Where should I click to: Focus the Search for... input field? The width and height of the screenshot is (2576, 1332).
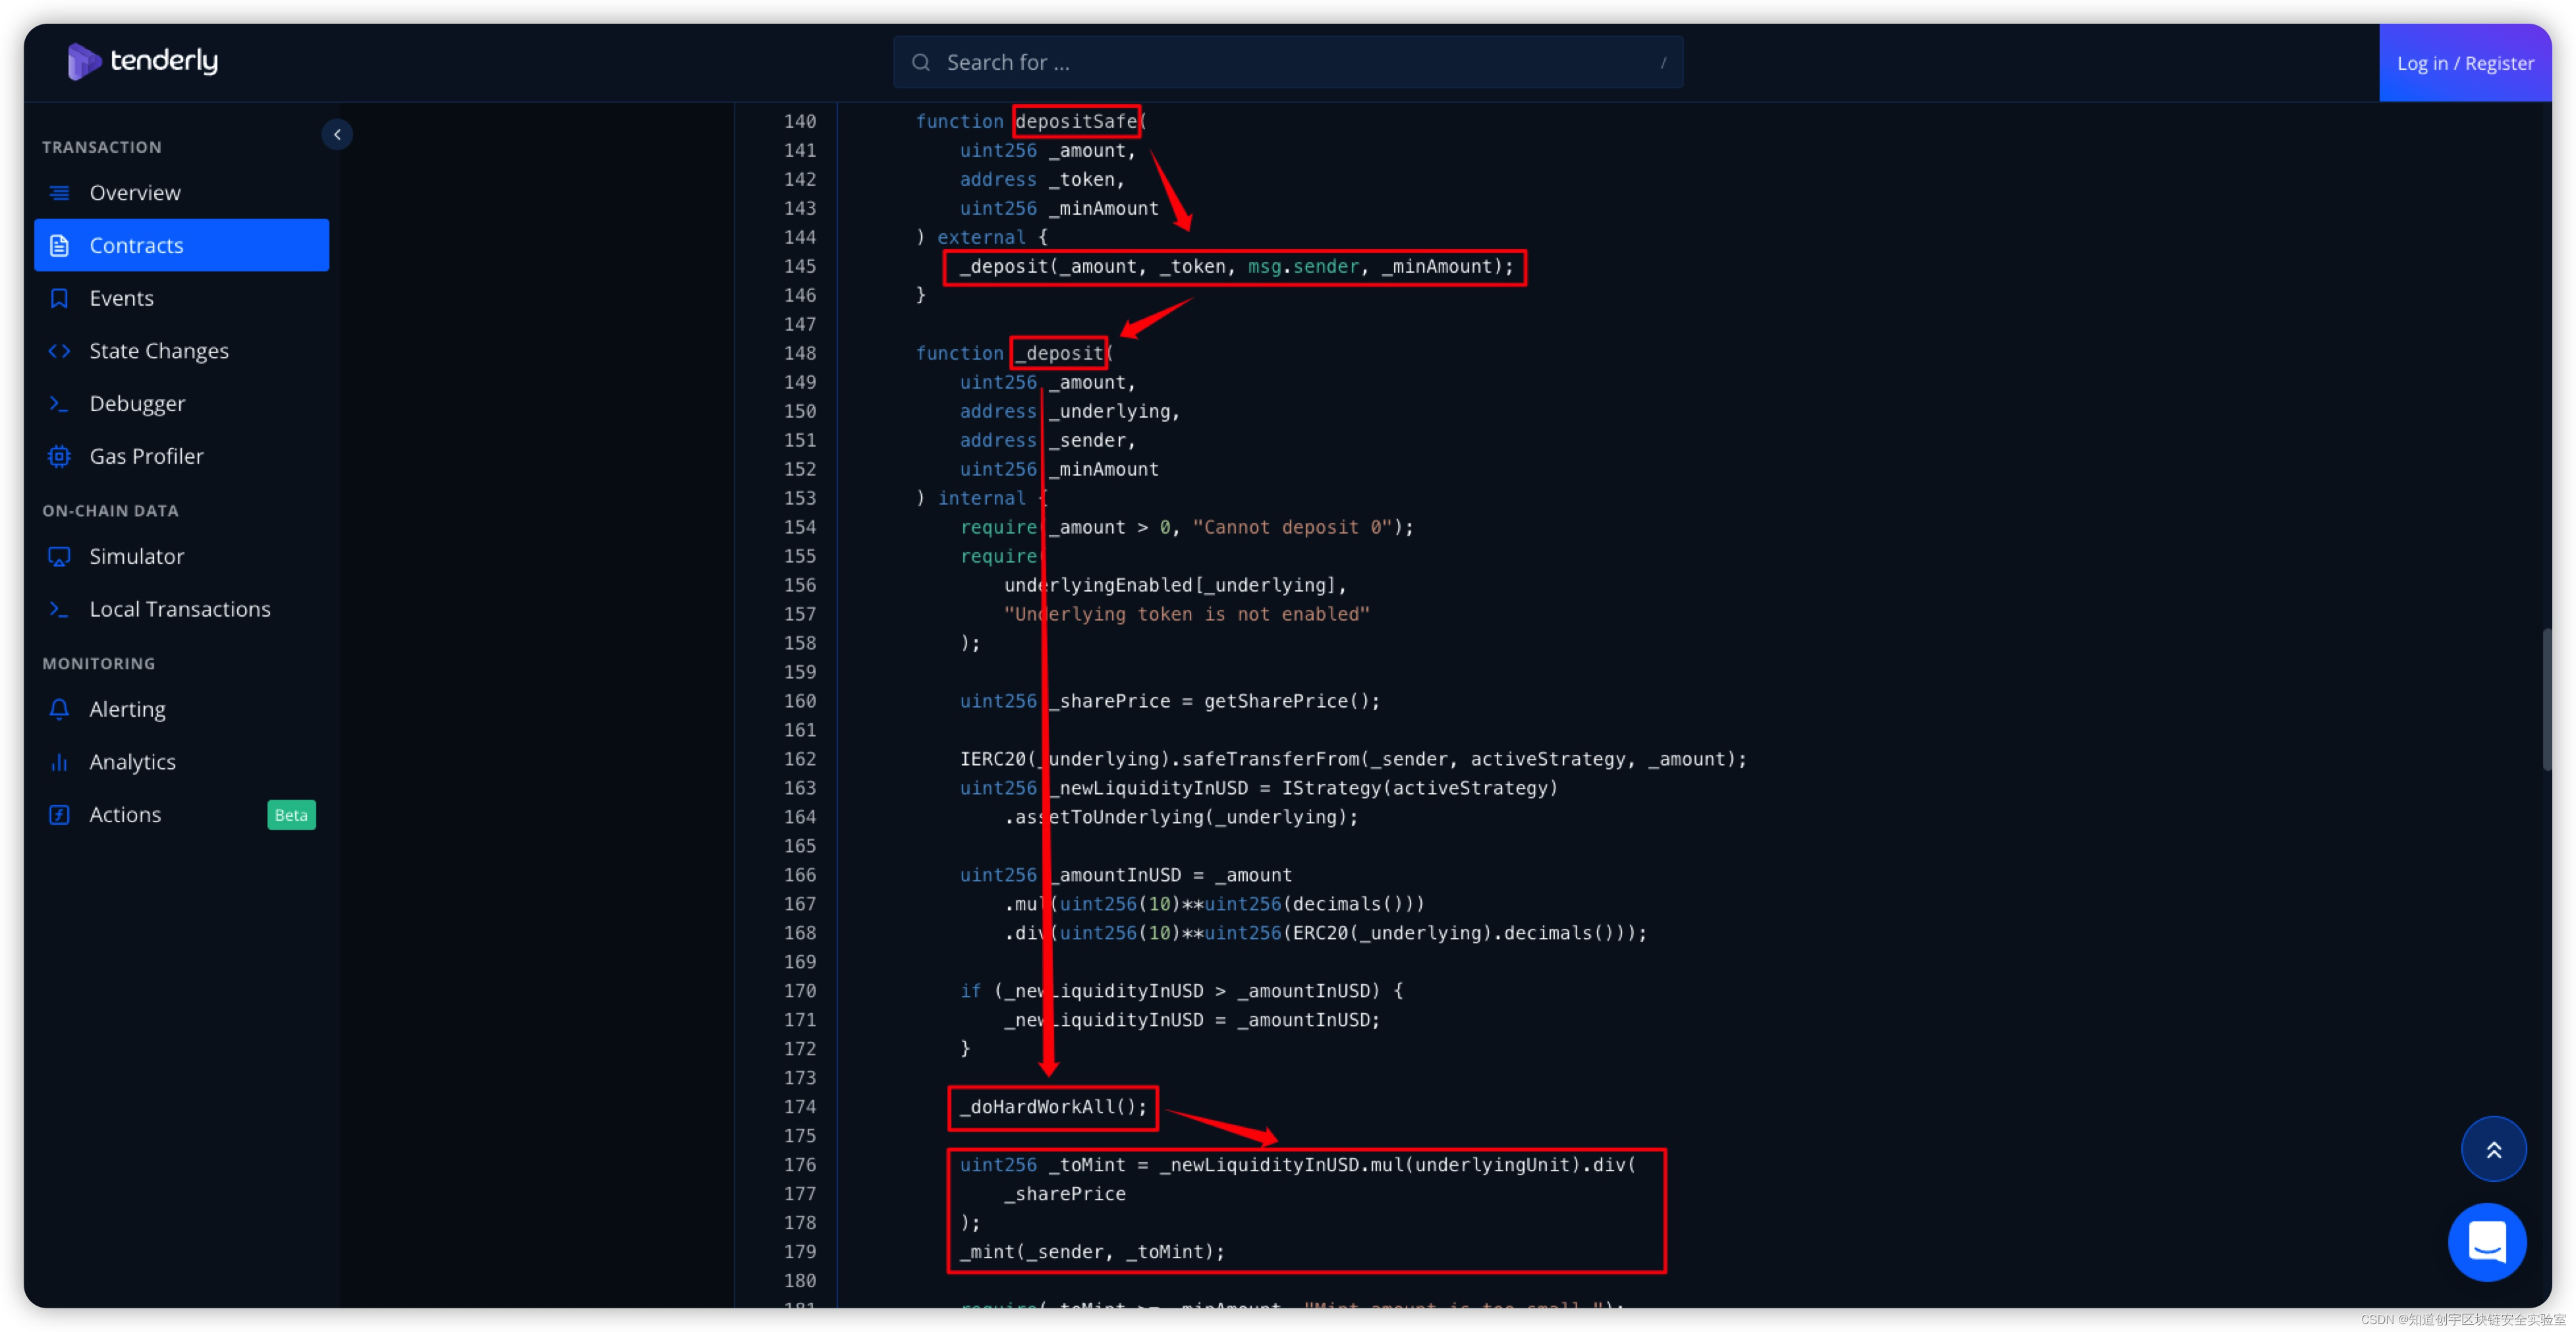(x=1290, y=63)
